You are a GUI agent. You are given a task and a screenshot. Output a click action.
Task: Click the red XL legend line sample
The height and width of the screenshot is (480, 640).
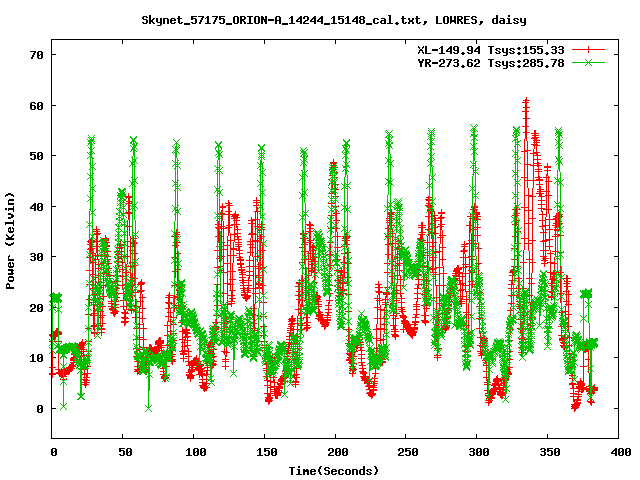tap(588, 50)
